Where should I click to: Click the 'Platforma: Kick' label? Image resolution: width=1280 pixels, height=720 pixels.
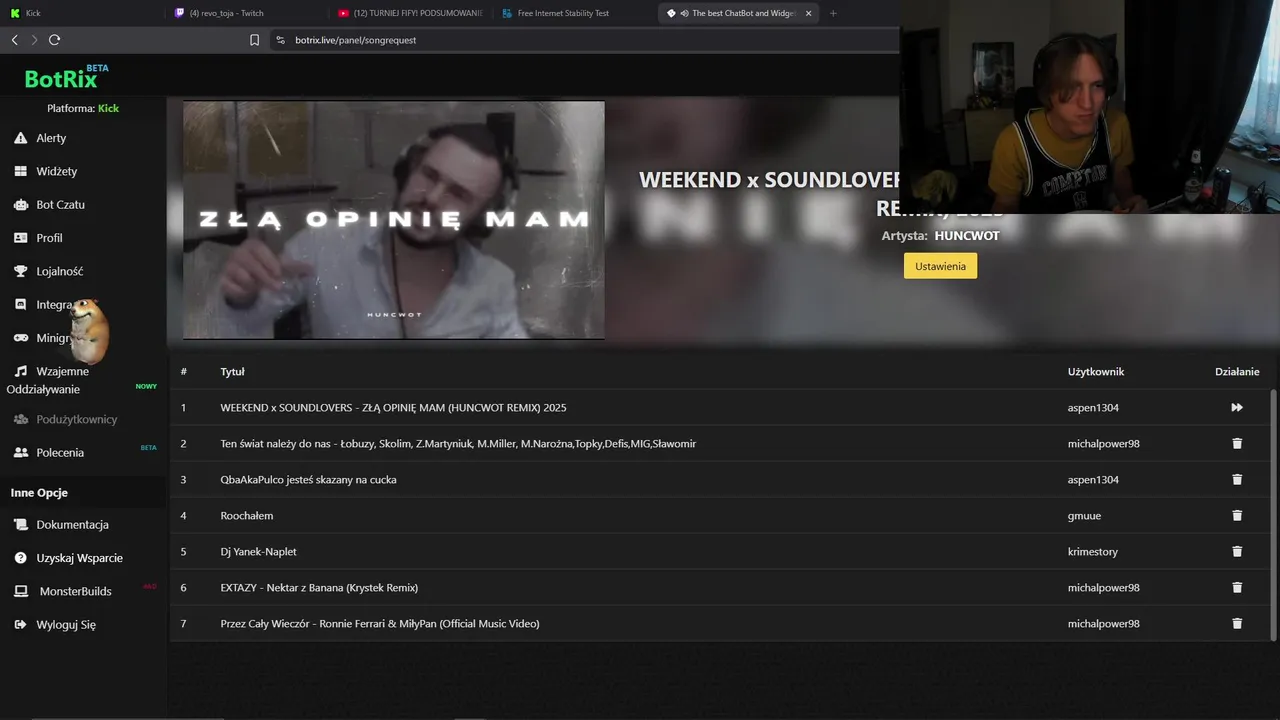(83, 108)
